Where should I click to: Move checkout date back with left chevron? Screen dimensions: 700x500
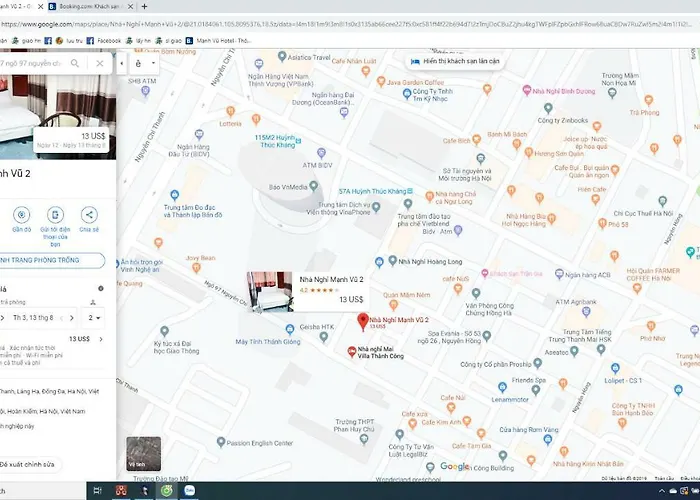click(62, 318)
